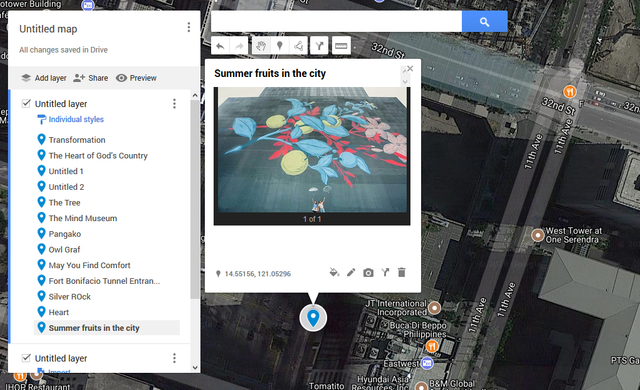Image resolution: width=640 pixels, height=390 pixels.
Task: Select the add marker tool
Action: (x=280, y=46)
